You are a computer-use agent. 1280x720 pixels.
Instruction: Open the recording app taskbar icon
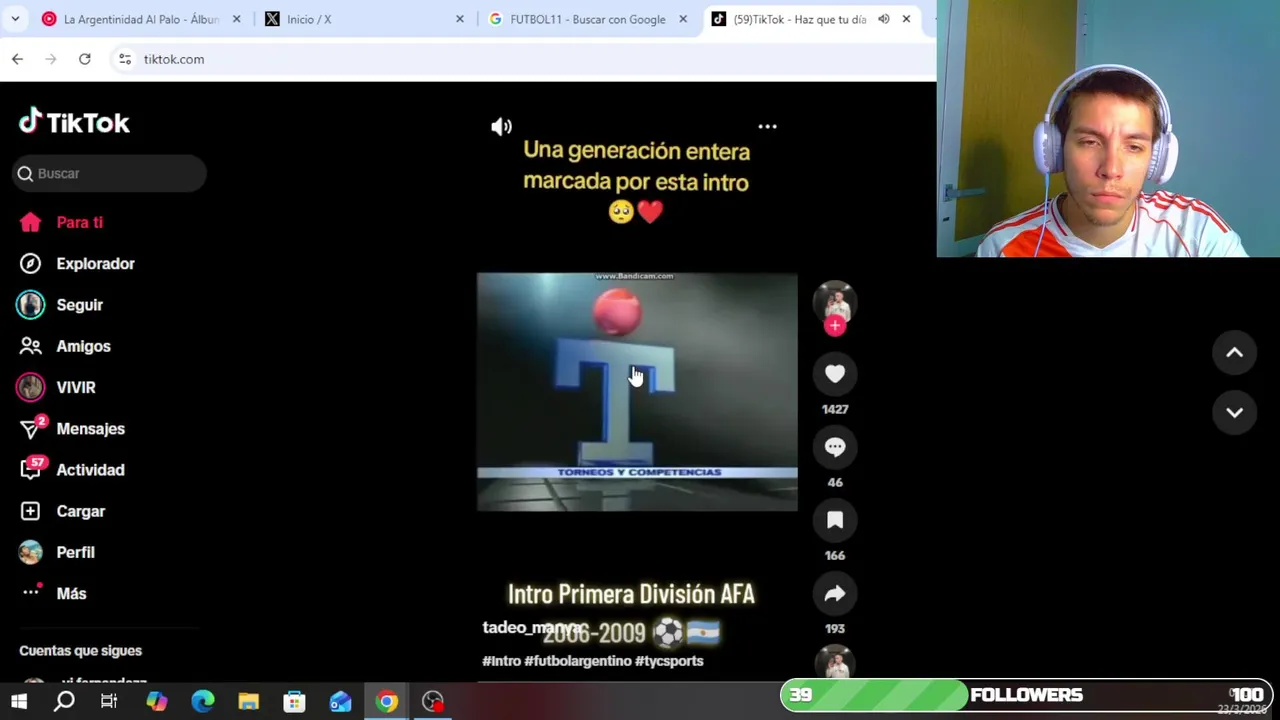point(432,701)
